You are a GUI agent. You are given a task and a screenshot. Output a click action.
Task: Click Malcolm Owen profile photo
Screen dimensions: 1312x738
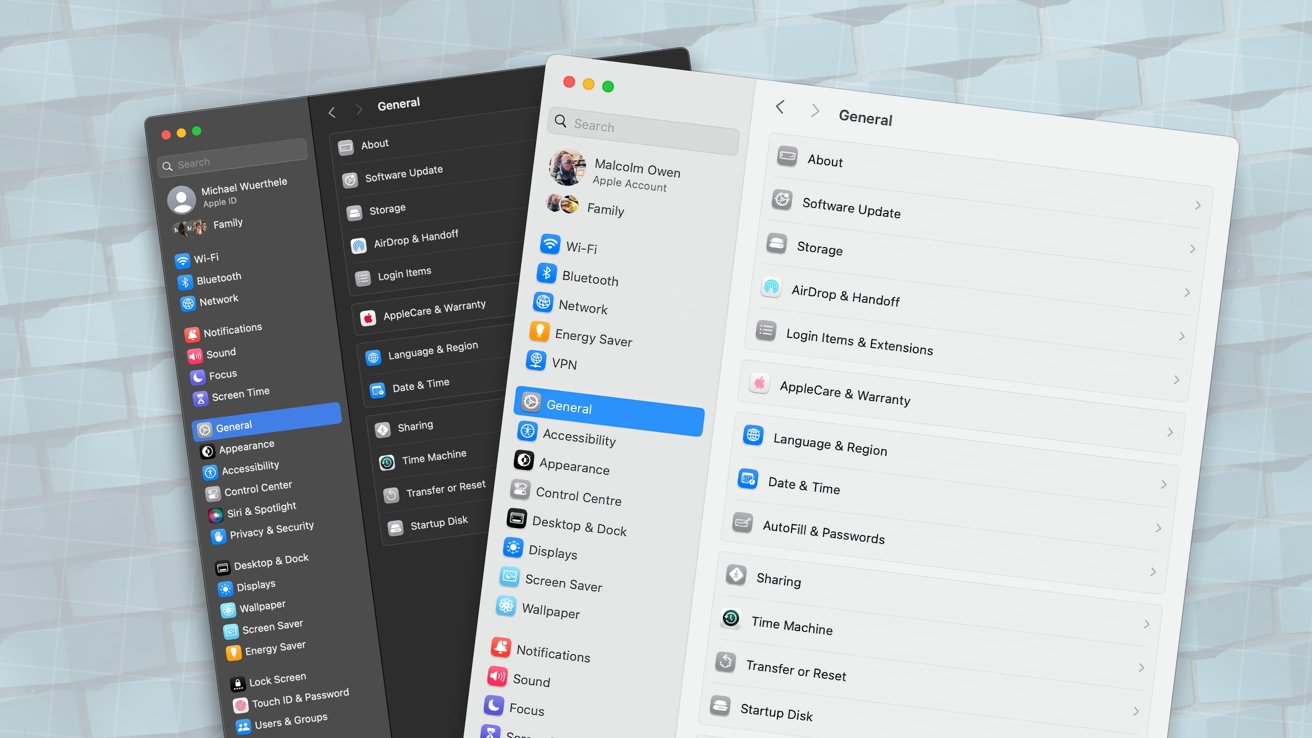(567, 167)
